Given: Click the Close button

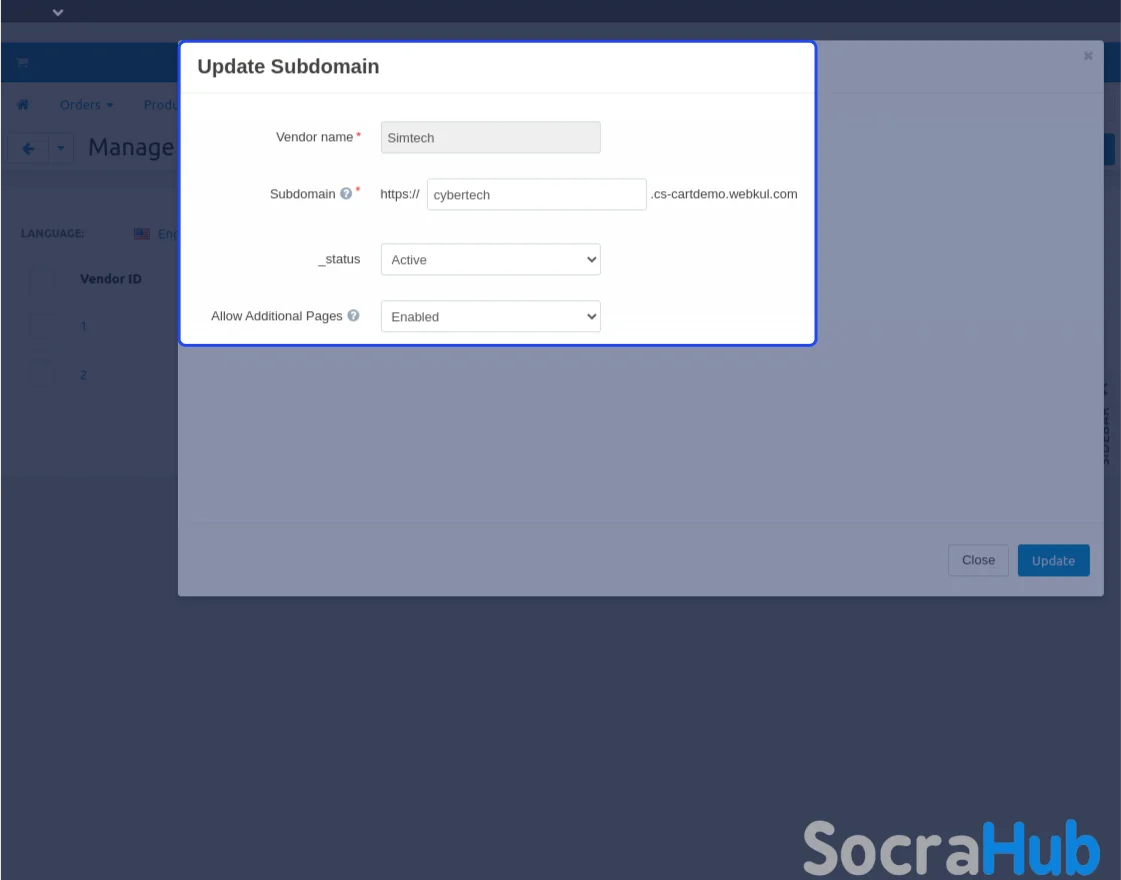Looking at the screenshot, I should click(978, 560).
